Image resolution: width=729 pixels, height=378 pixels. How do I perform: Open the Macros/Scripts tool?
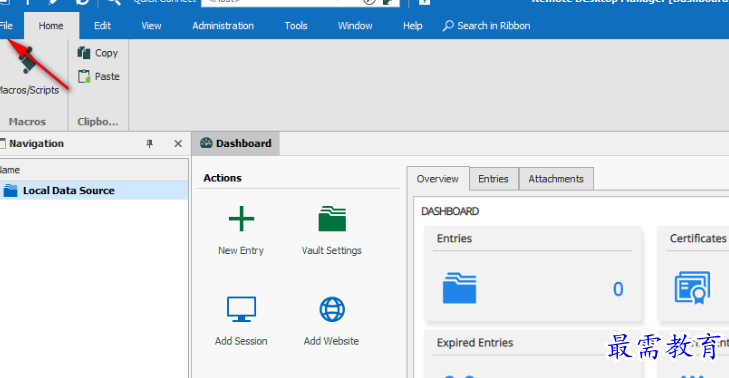click(x=28, y=71)
